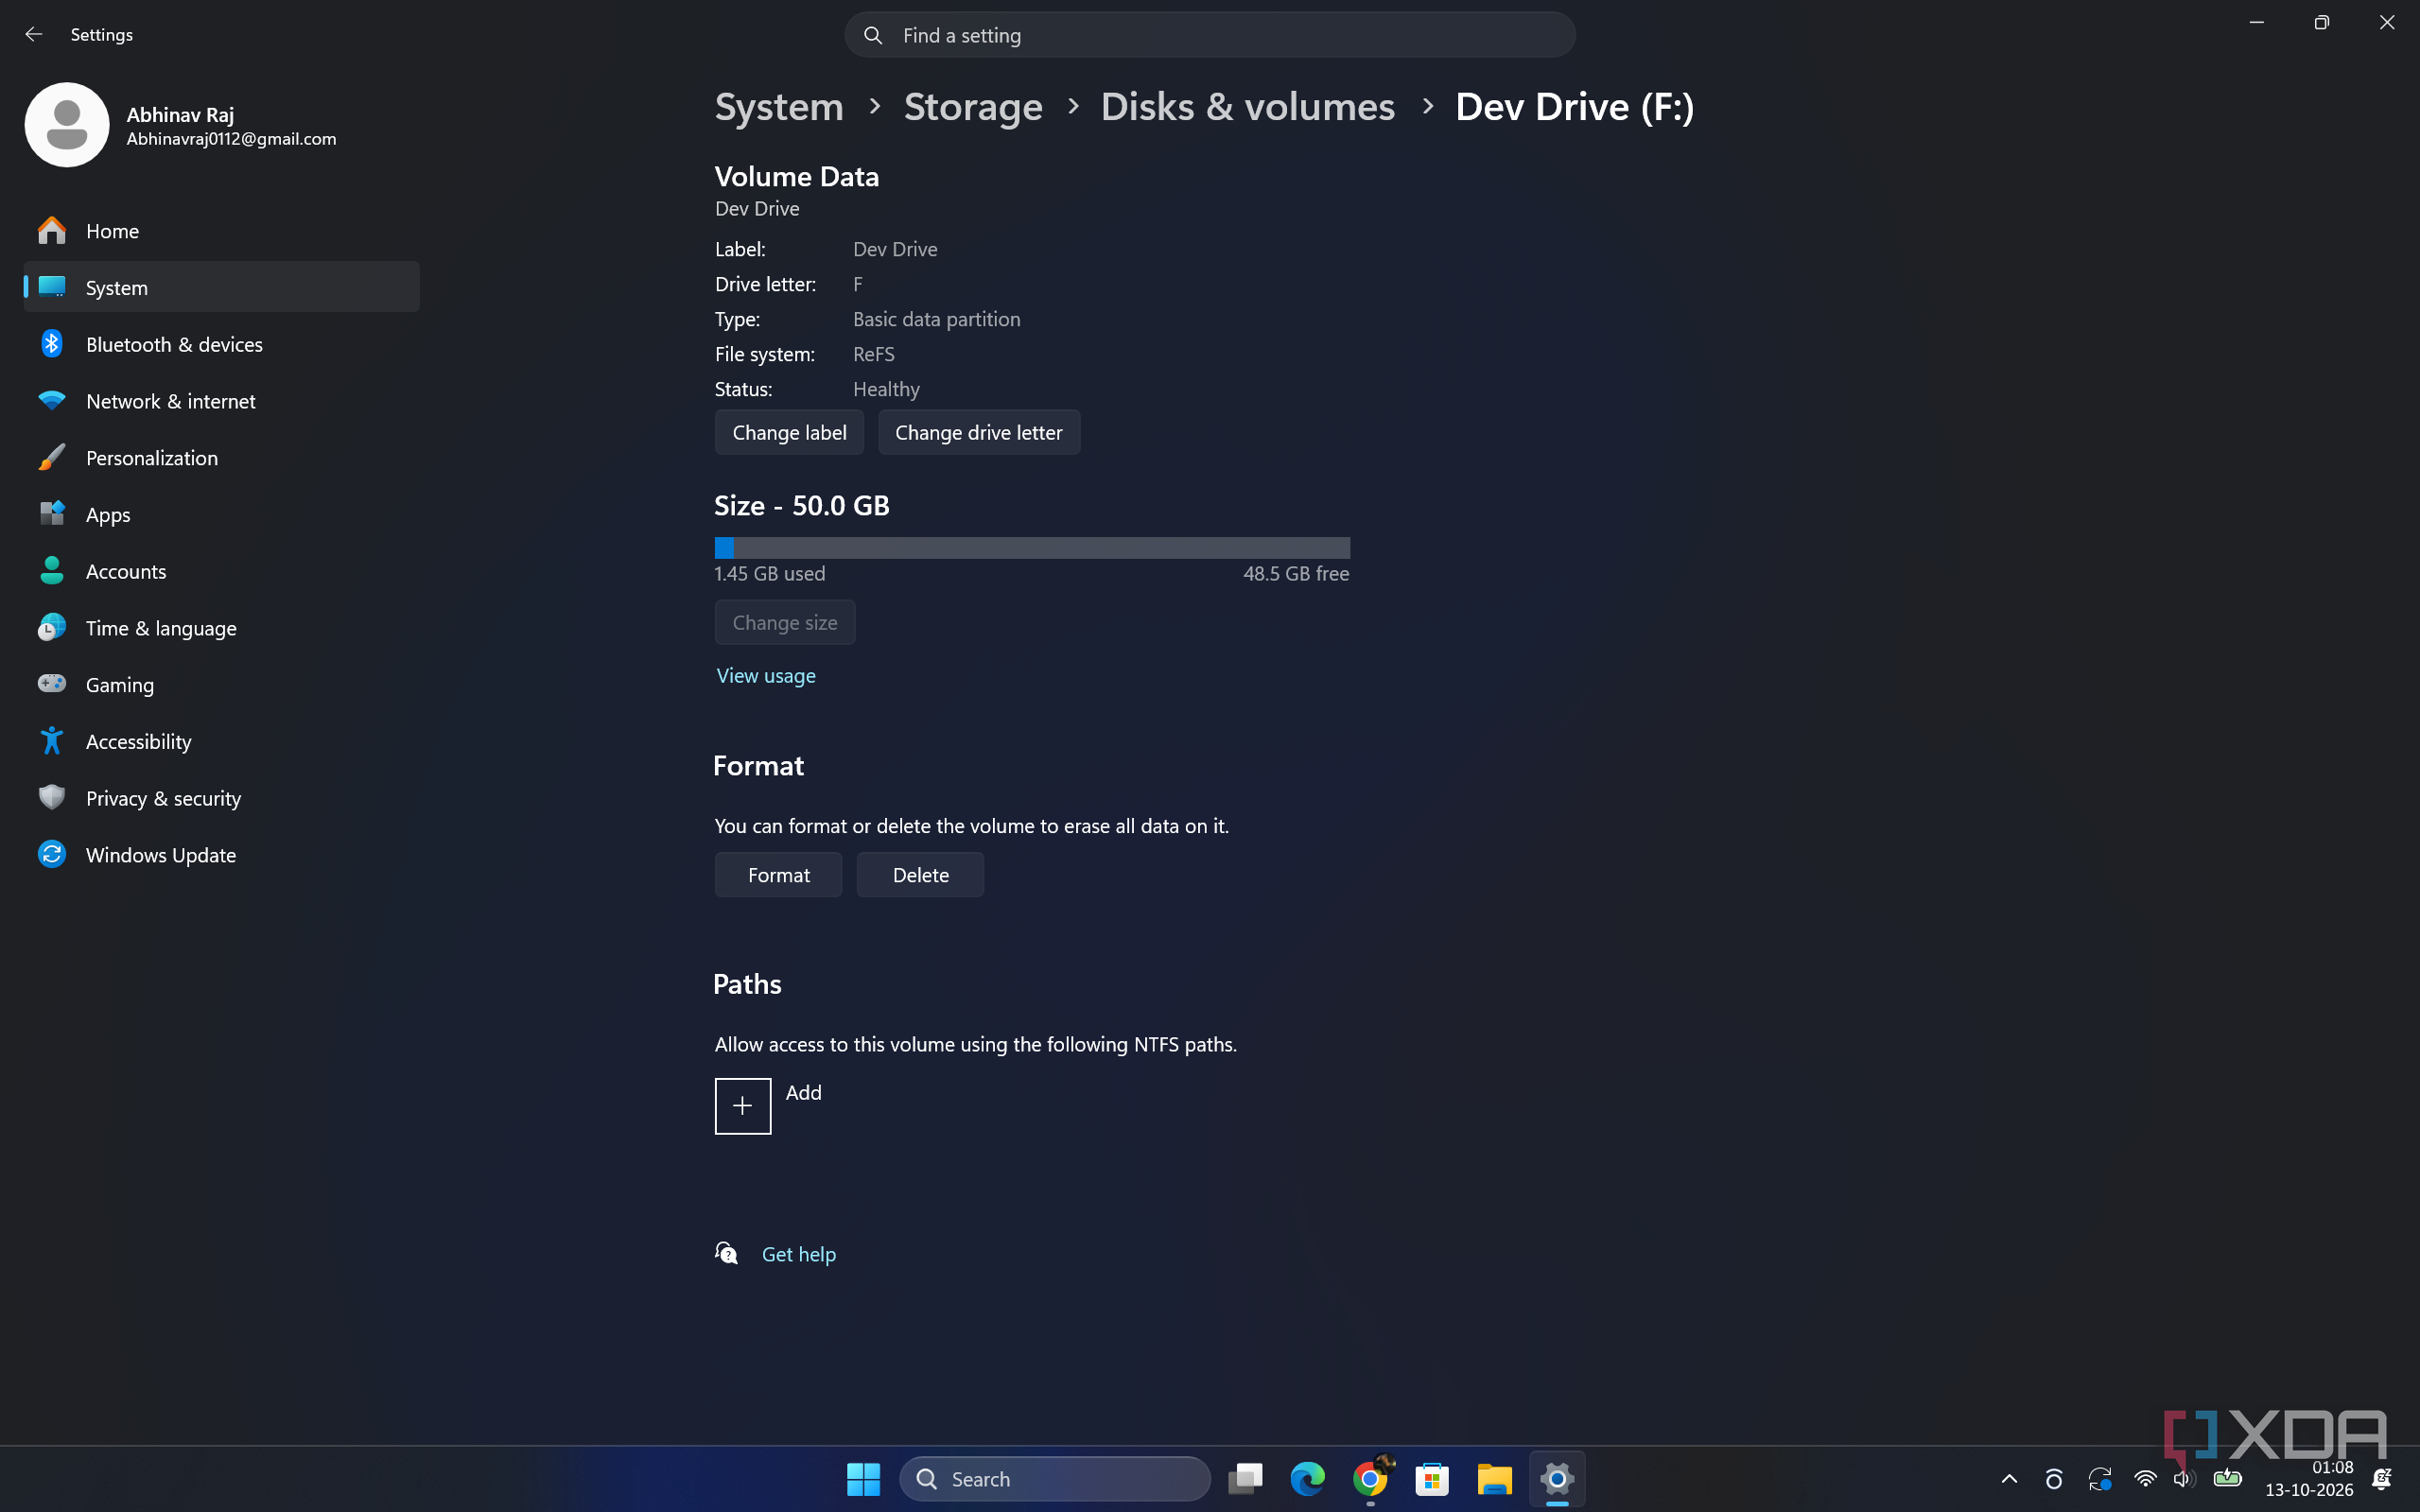The image size is (2420, 1512).
Task: Click the Change drive letter button
Action: [x=978, y=432]
